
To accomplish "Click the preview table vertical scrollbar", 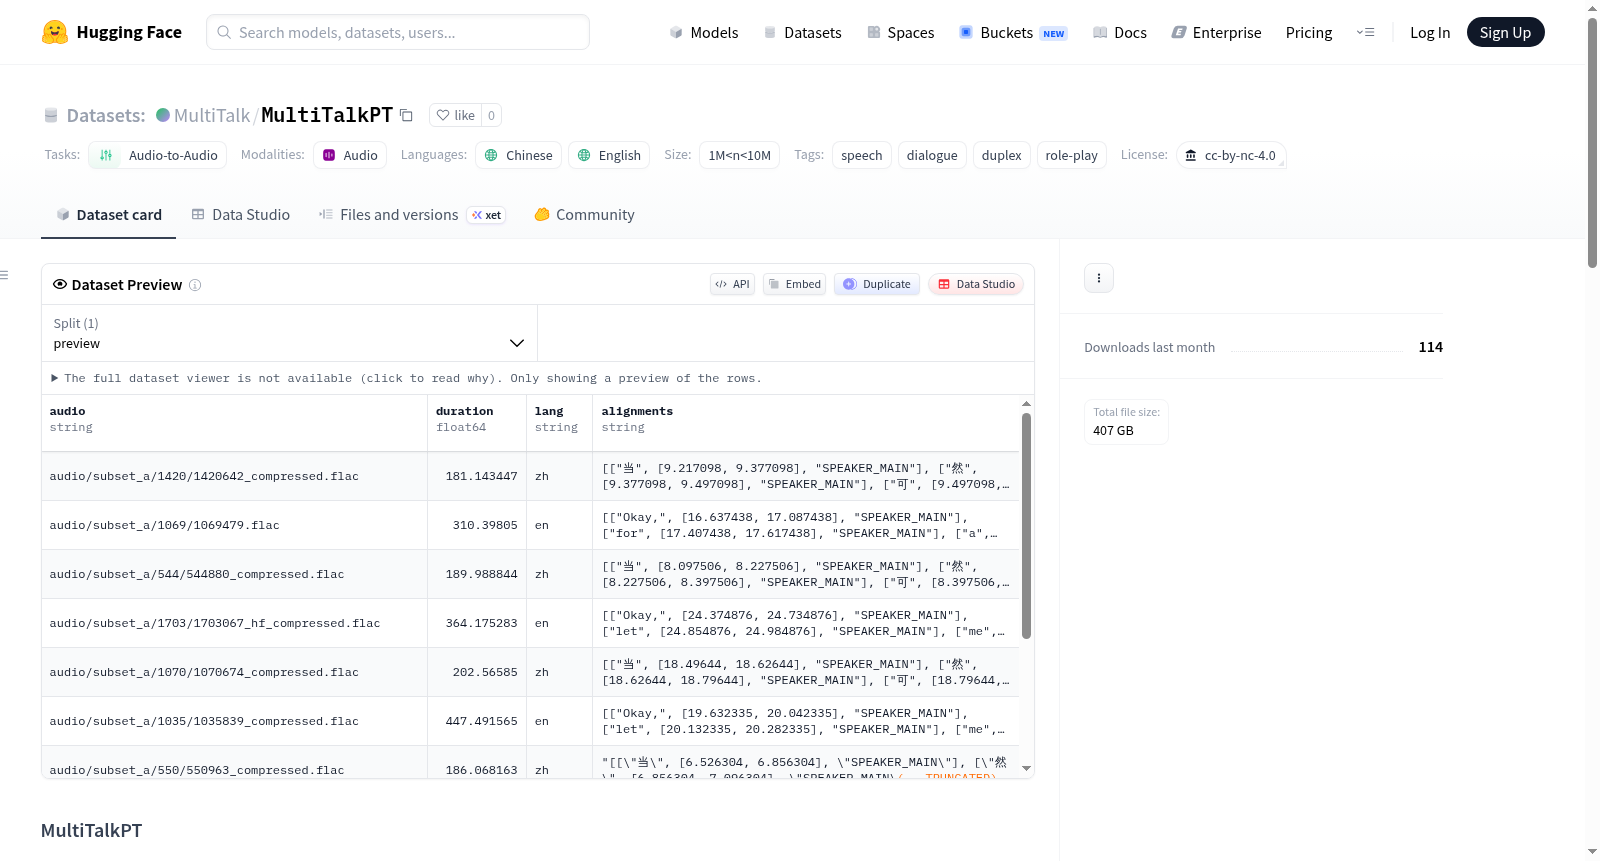I will (x=1026, y=525).
